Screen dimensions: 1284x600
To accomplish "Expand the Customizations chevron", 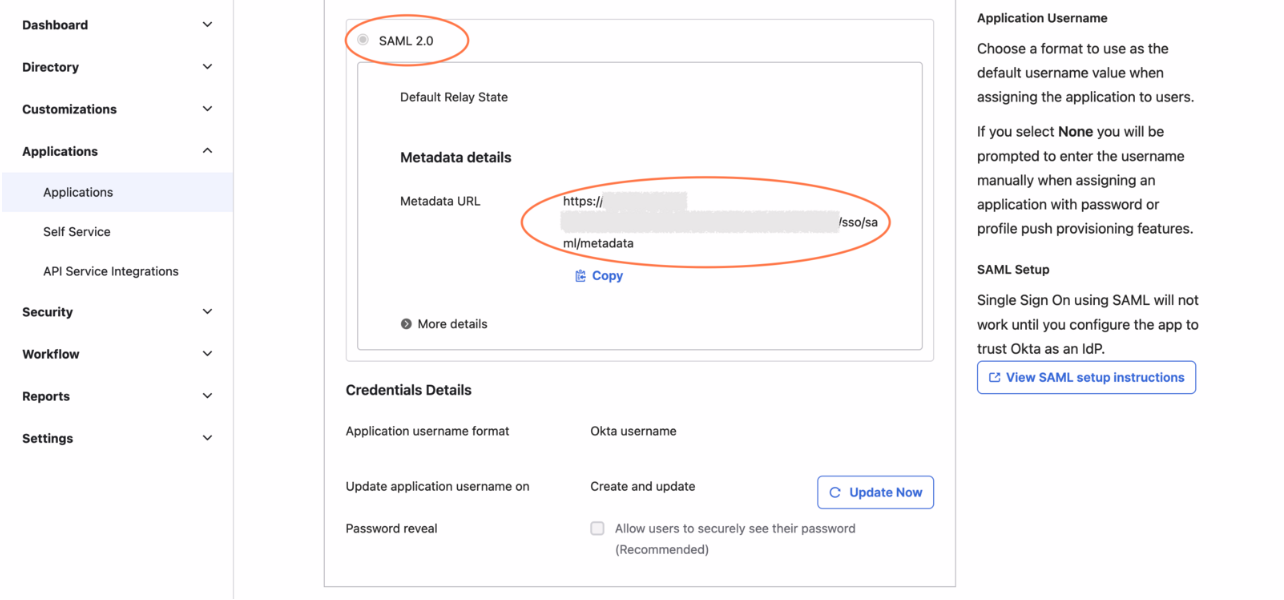I will (x=207, y=109).
